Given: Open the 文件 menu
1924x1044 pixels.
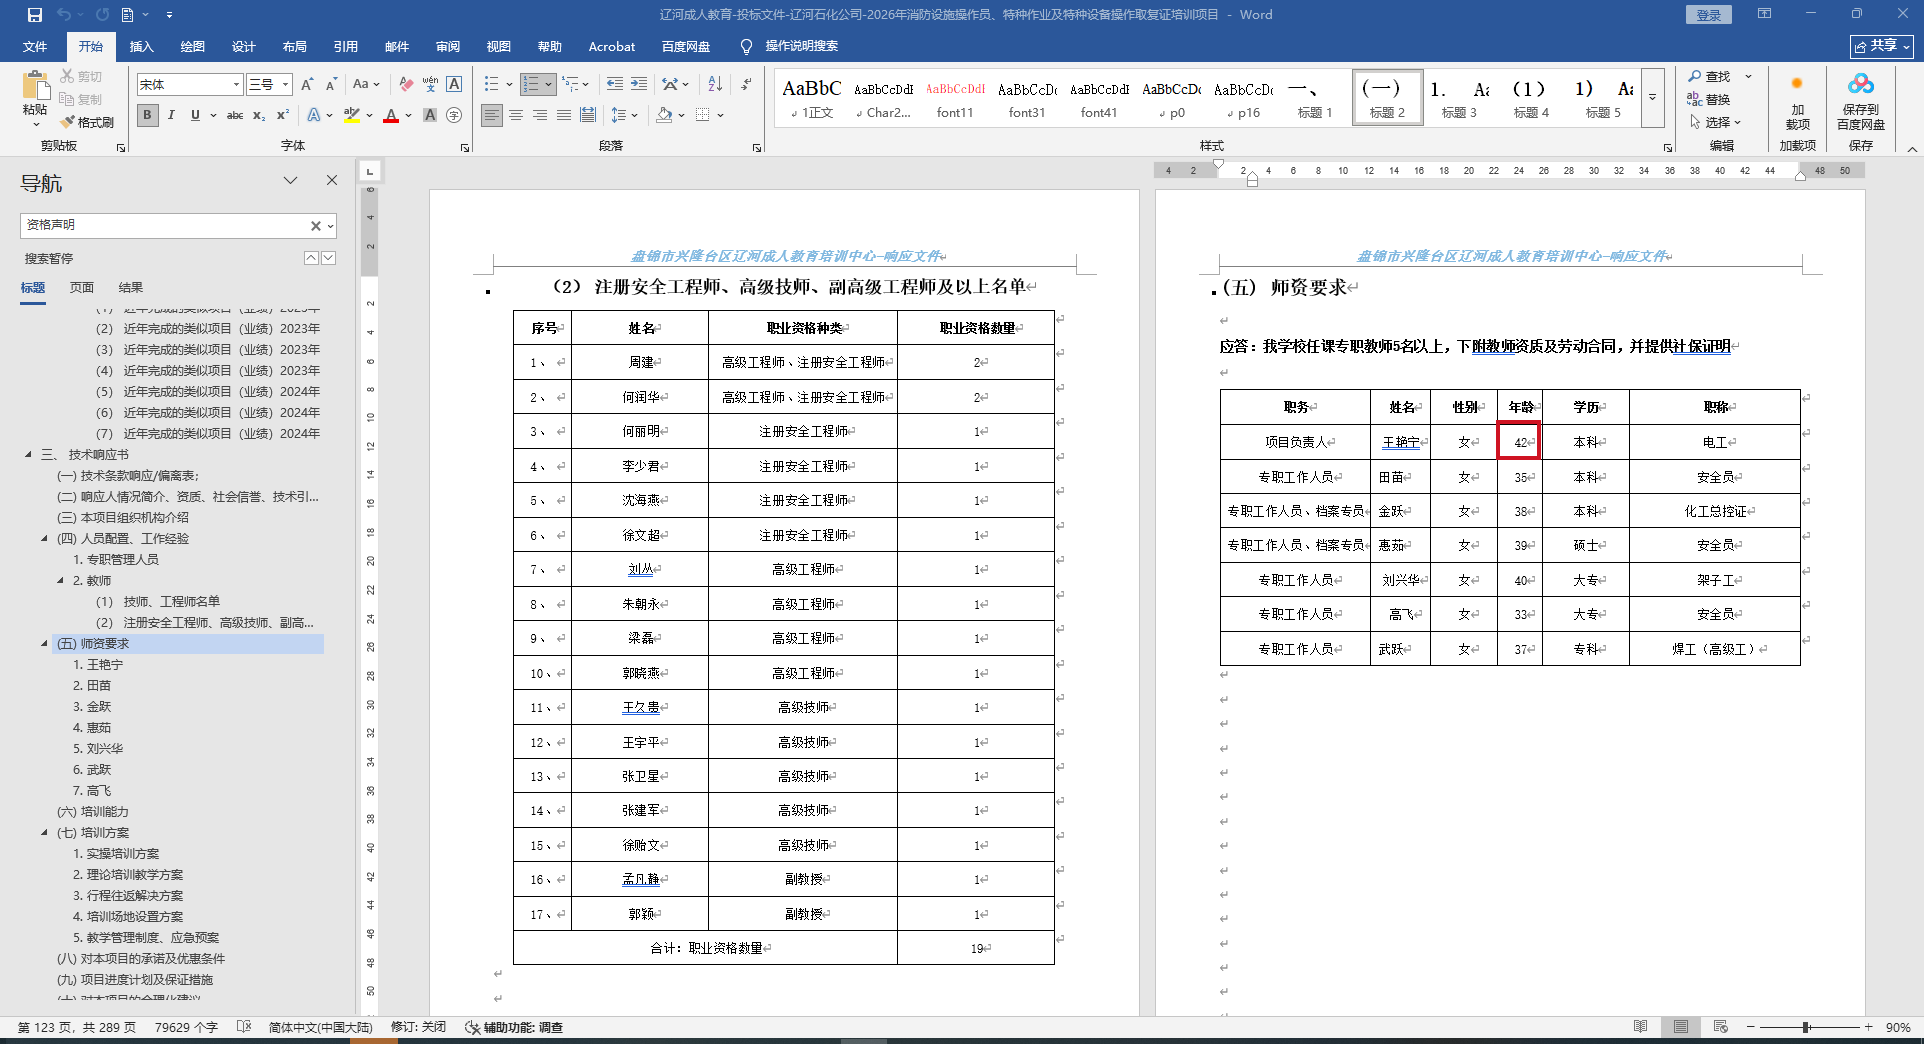Looking at the screenshot, I should coord(35,46).
